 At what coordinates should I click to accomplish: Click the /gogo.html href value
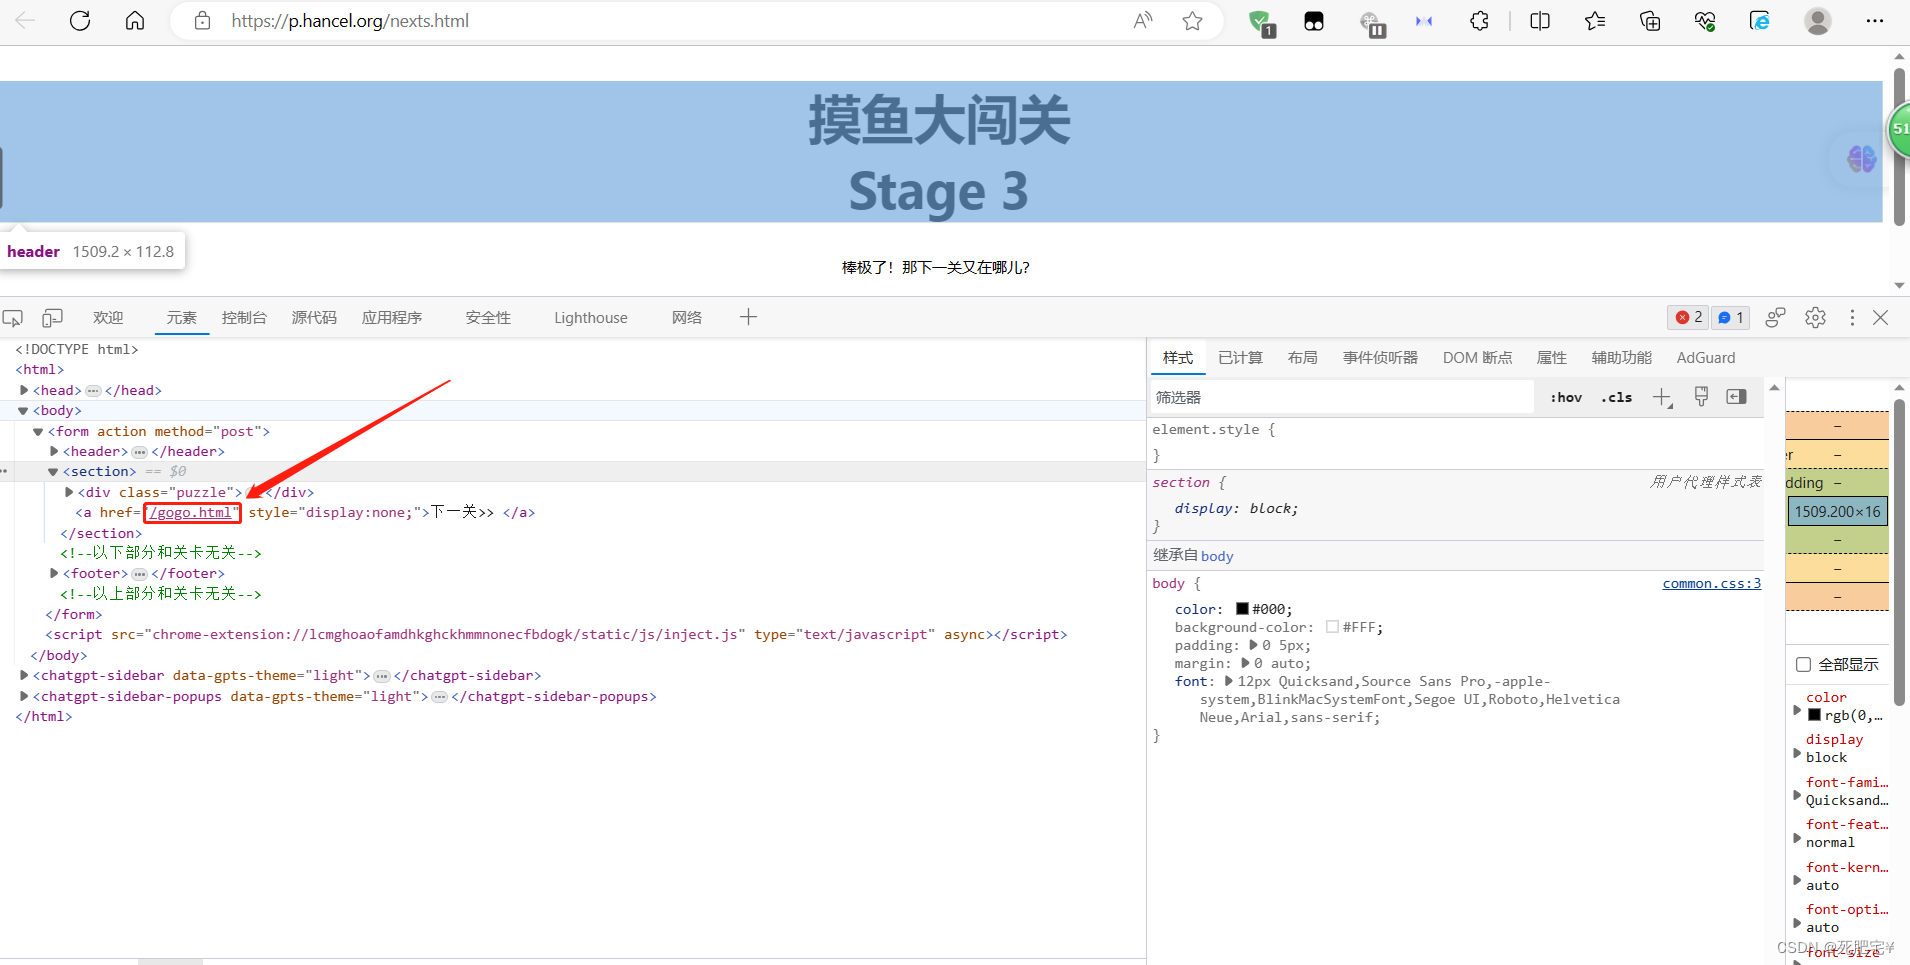pyautogui.click(x=191, y=513)
